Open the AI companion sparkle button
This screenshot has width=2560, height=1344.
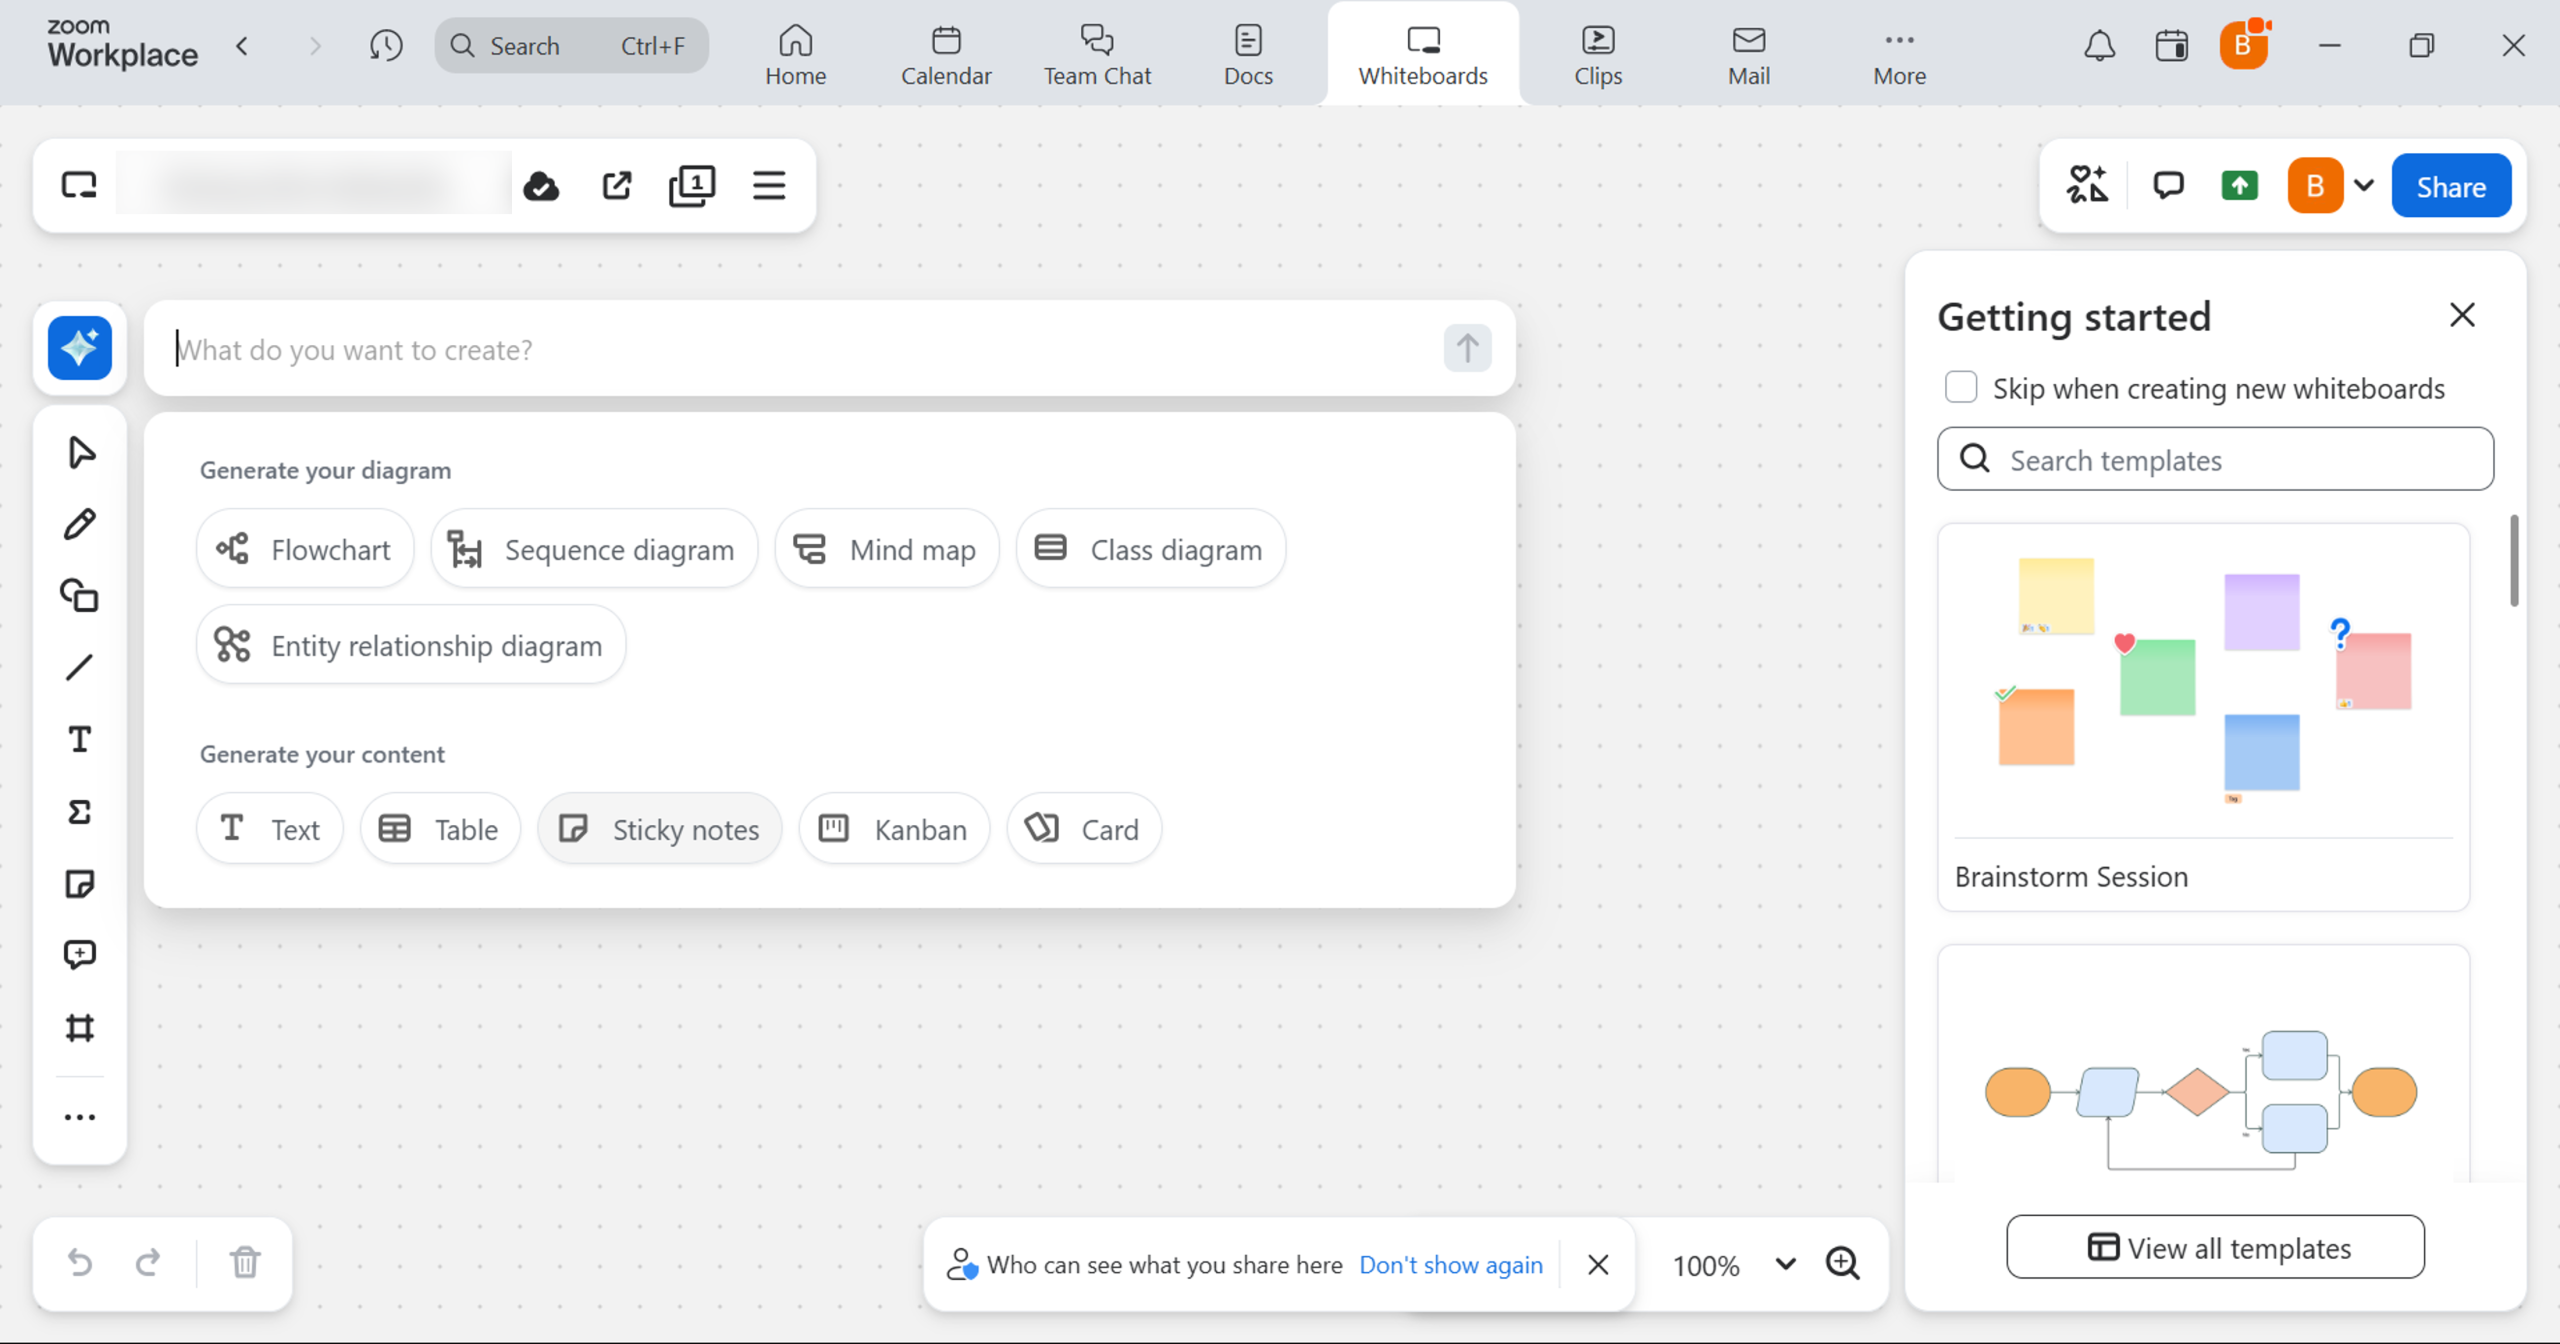coord(80,348)
